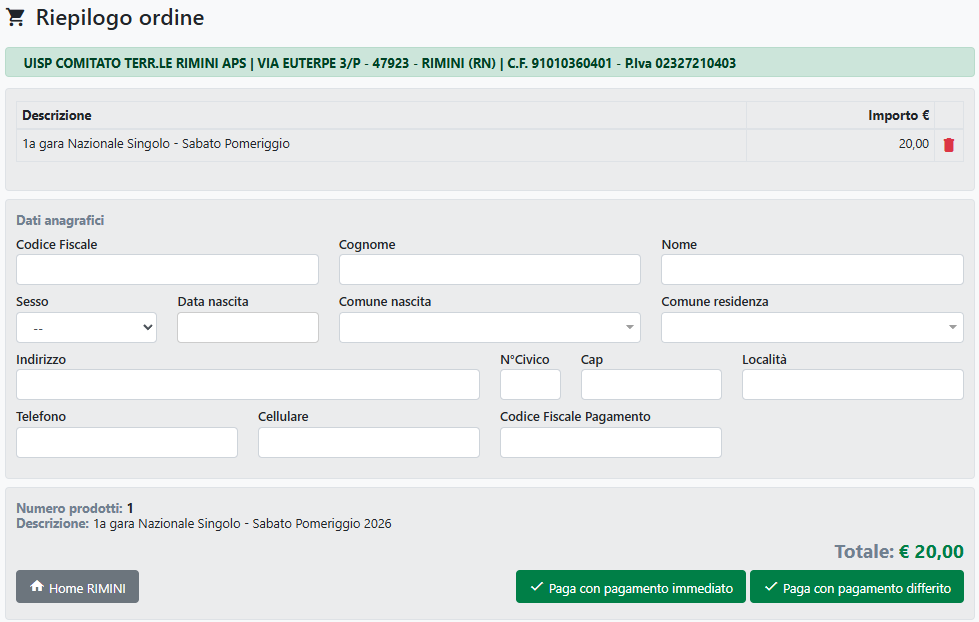Select the Nome input field

812,270
